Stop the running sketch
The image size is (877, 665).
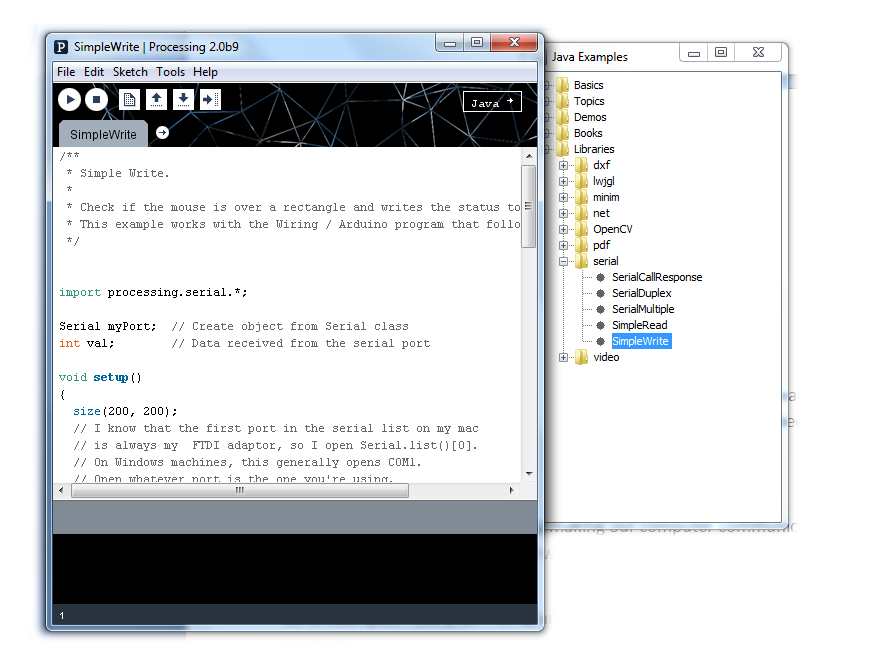pyautogui.click(x=96, y=100)
